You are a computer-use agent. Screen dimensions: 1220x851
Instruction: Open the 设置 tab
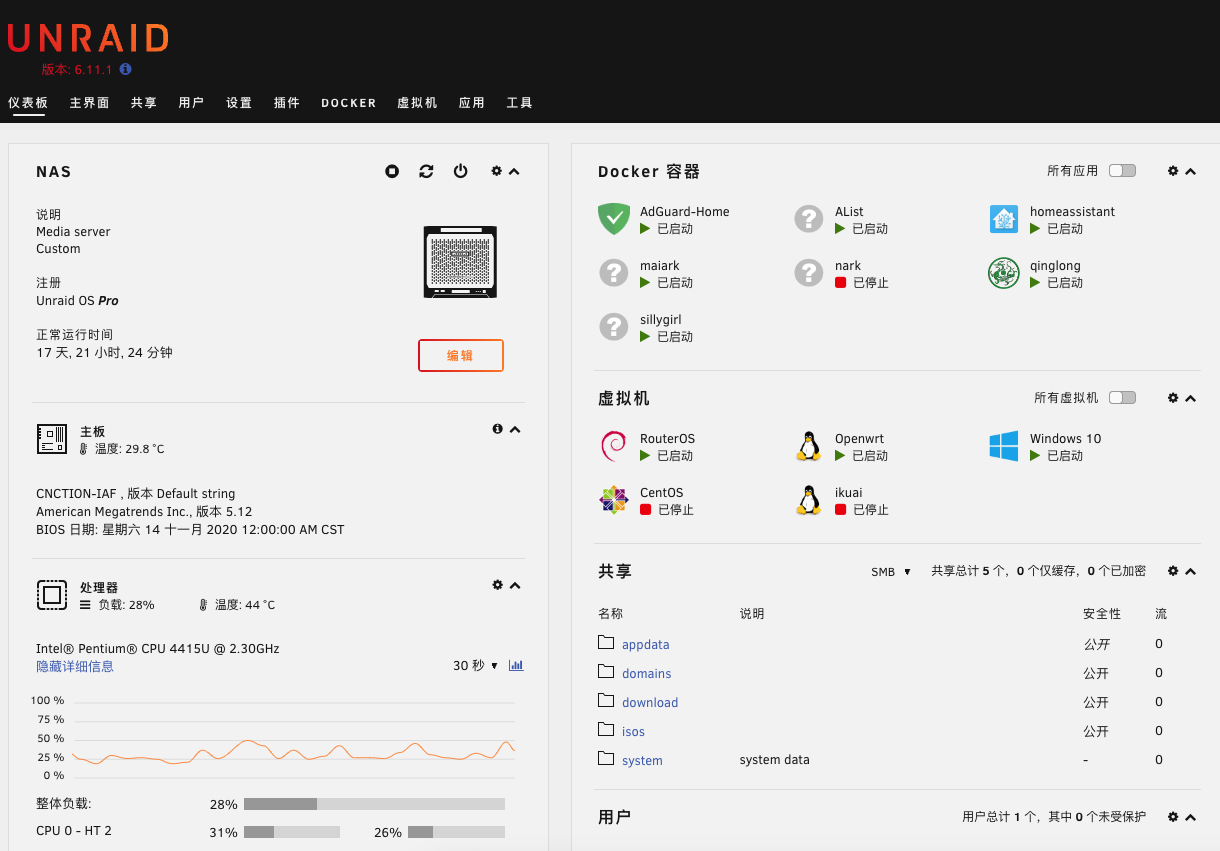click(x=239, y=103)
